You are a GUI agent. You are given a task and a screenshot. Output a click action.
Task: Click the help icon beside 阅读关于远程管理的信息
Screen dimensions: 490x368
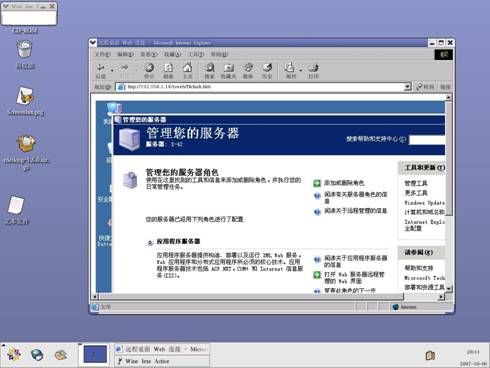point(317,212)
